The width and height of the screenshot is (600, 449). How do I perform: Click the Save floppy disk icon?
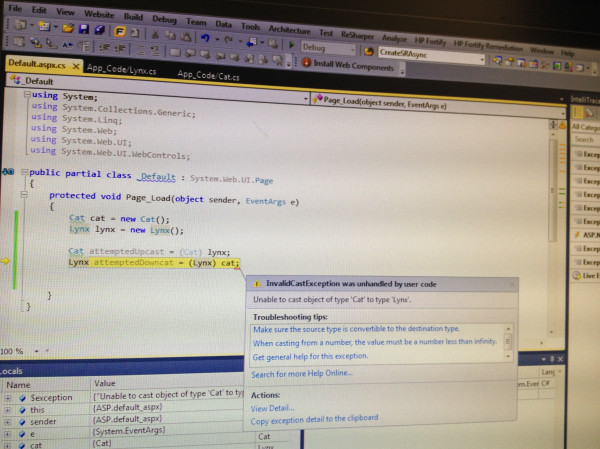coord(84,29)
